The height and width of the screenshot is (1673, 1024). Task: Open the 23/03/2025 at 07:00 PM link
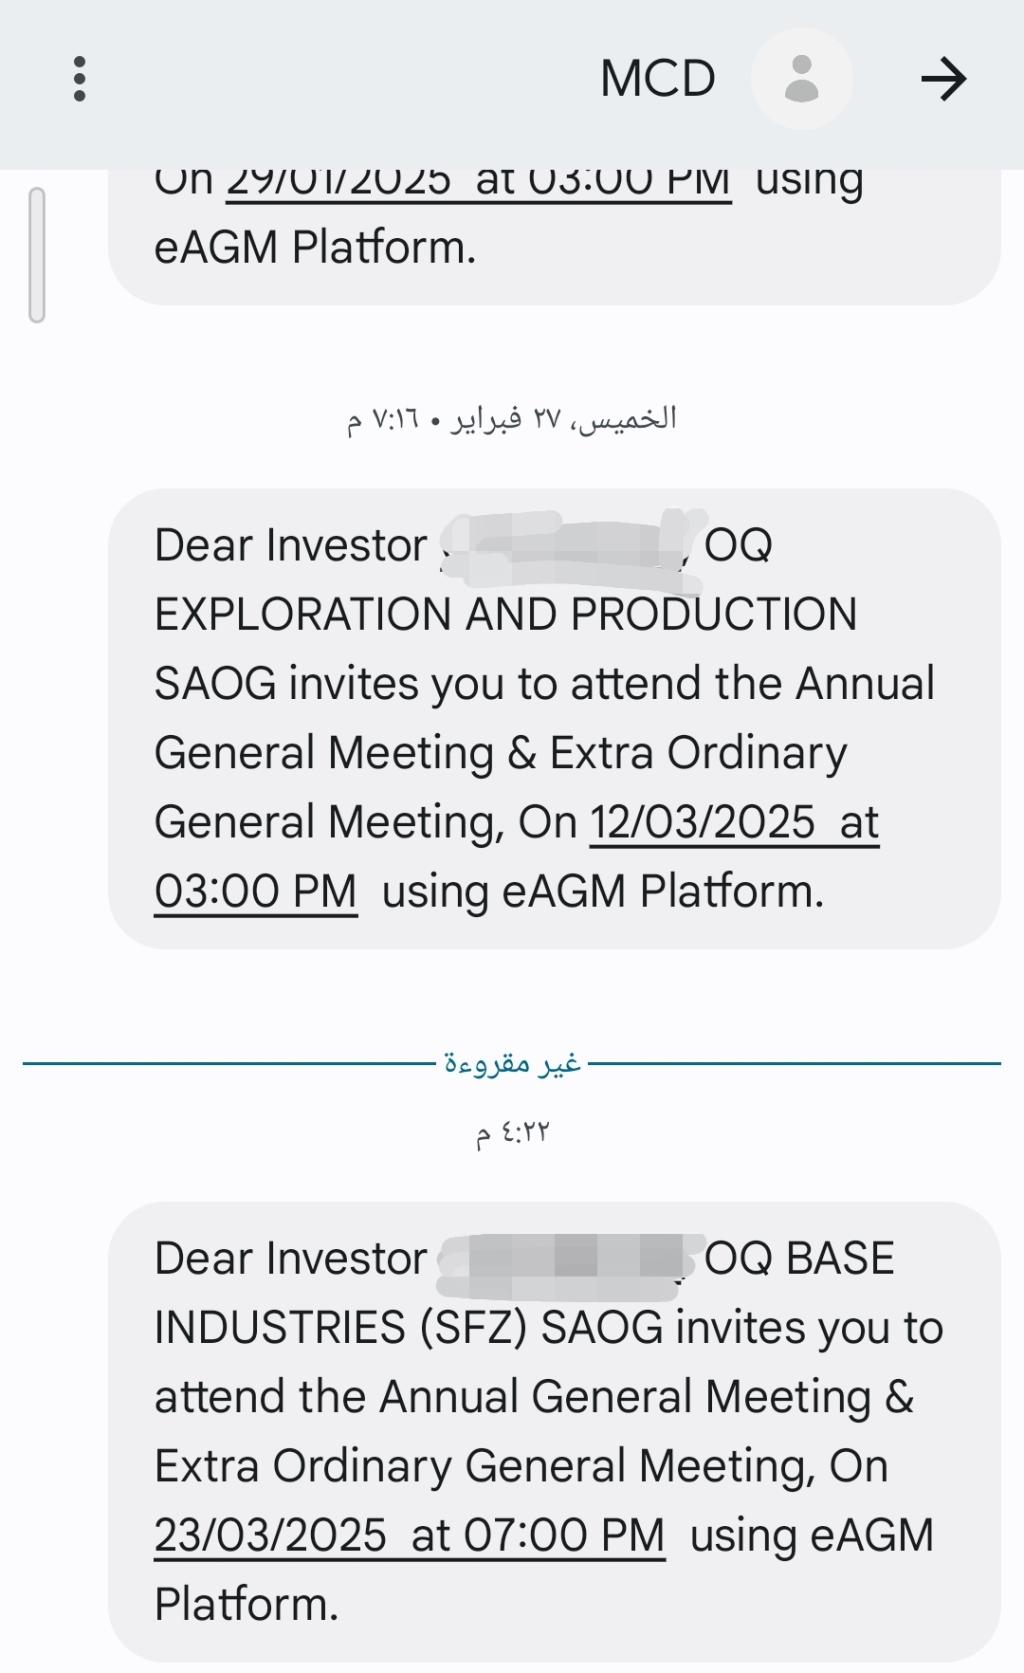(409, 1535)
